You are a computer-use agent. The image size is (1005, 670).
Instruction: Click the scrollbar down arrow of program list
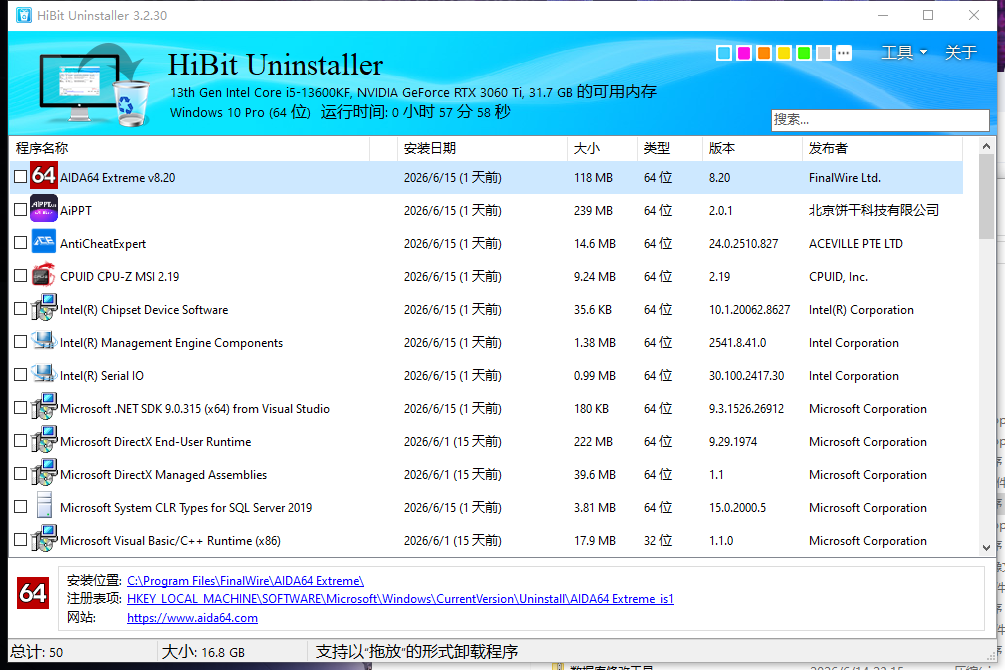(986, 548)
